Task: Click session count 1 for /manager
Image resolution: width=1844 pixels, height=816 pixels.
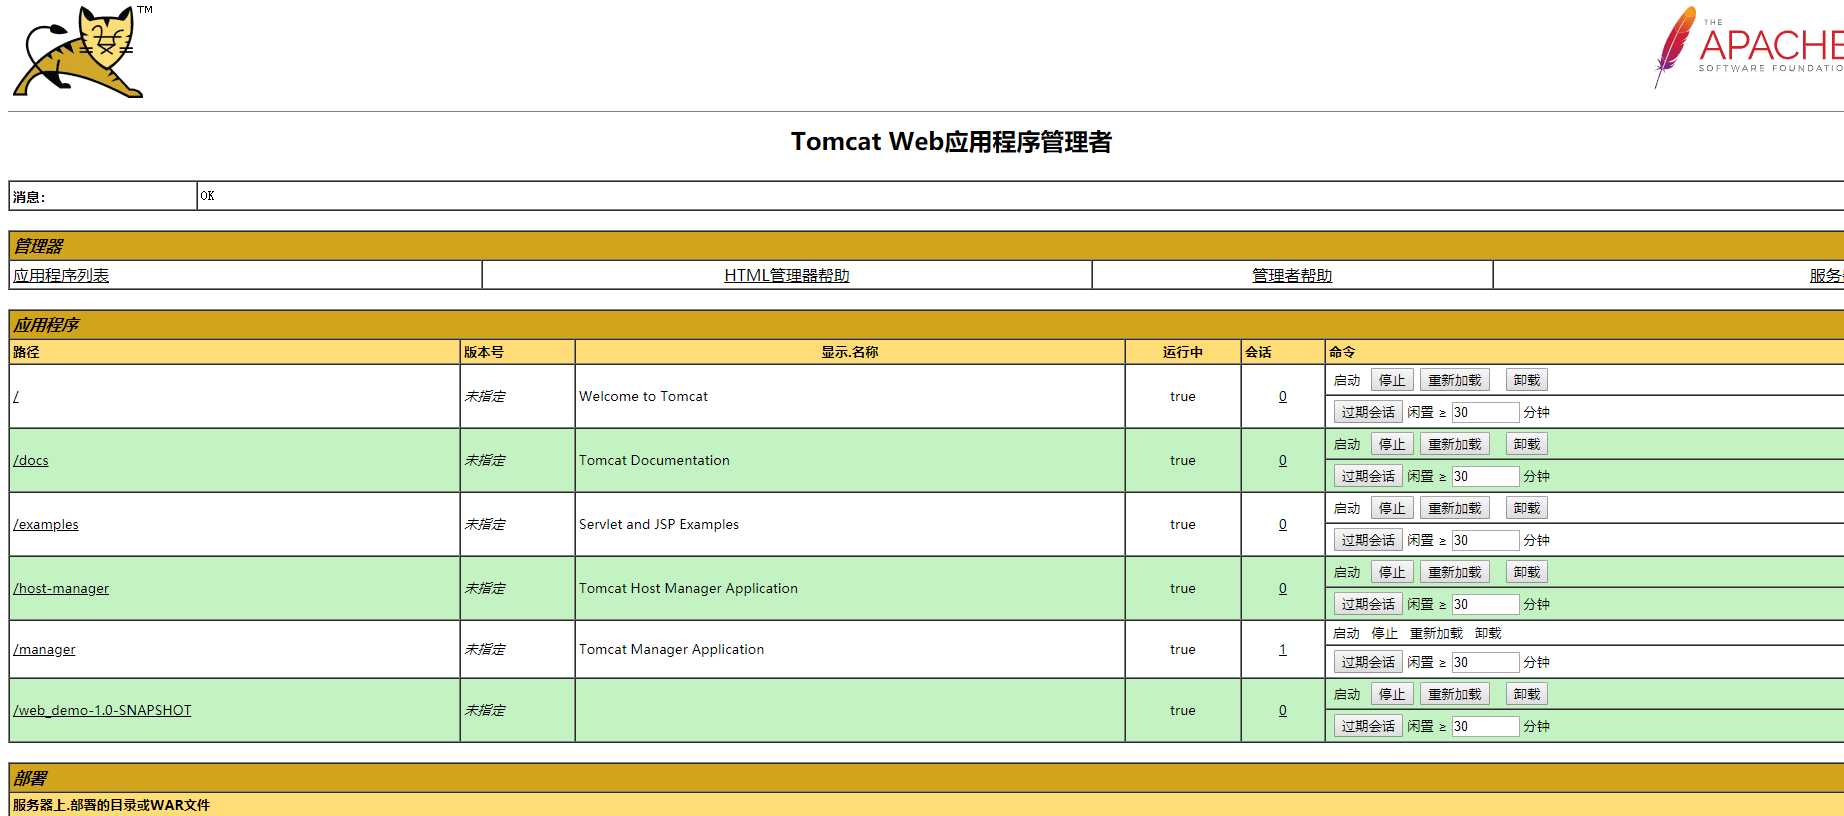Action: click(x=1283, y=649)
